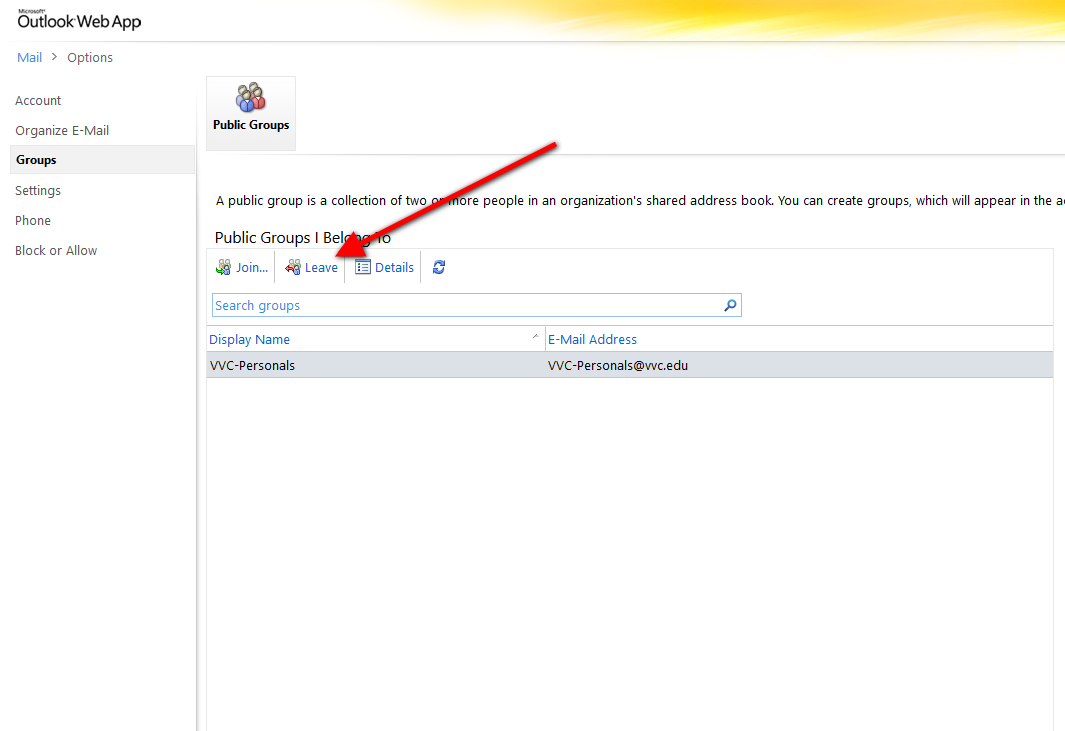1065x731 pixels.
Task: Open the Block or Allow section
Action: click(x=56, y=251)
